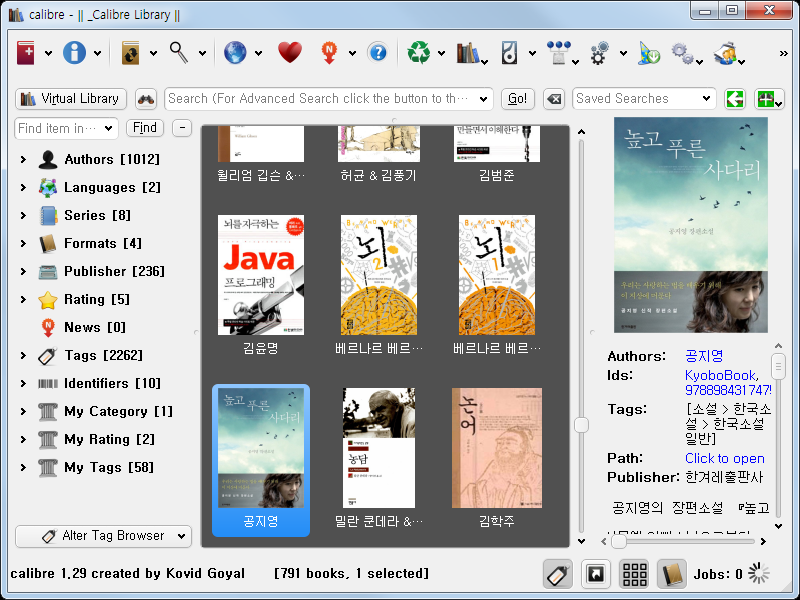
Task: Open advanced search via binoculars icon
Action: [146, 99]
